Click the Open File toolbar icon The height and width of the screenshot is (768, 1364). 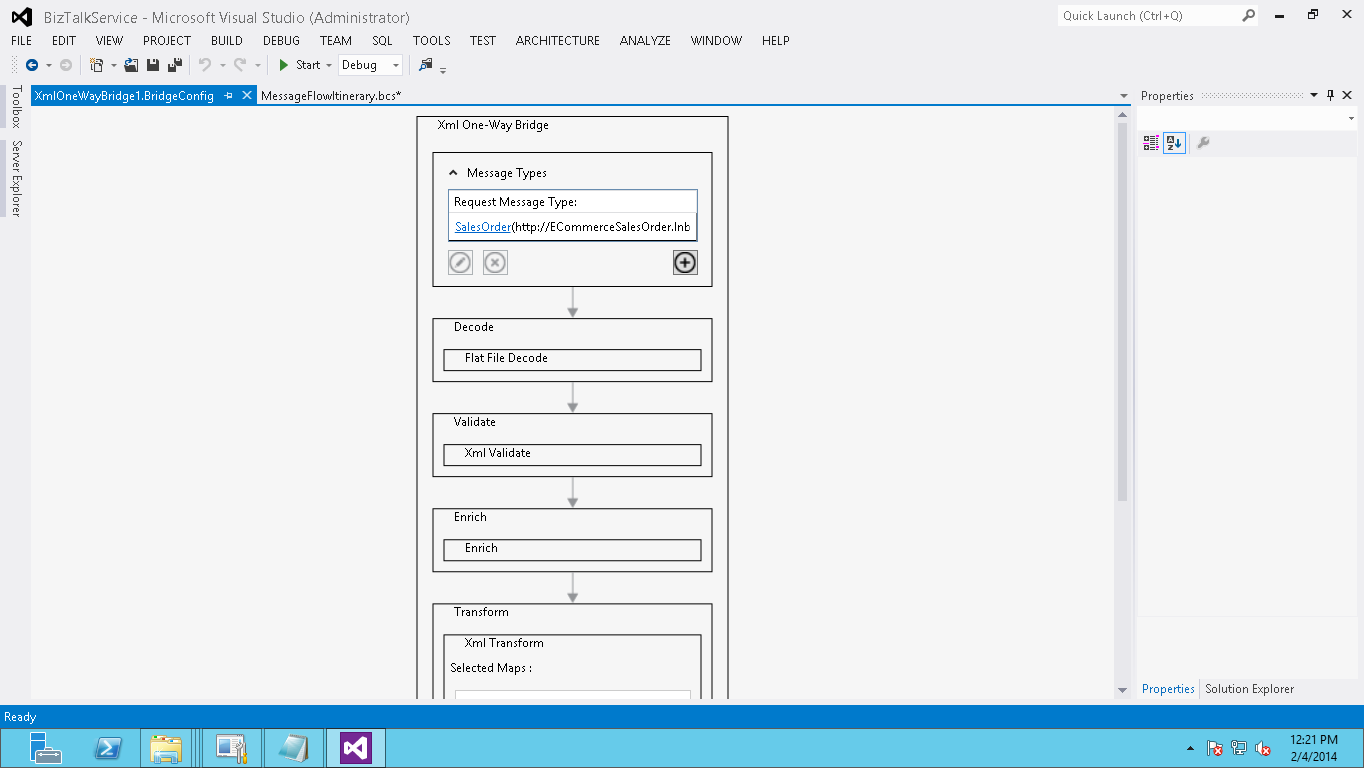point(131,65)
